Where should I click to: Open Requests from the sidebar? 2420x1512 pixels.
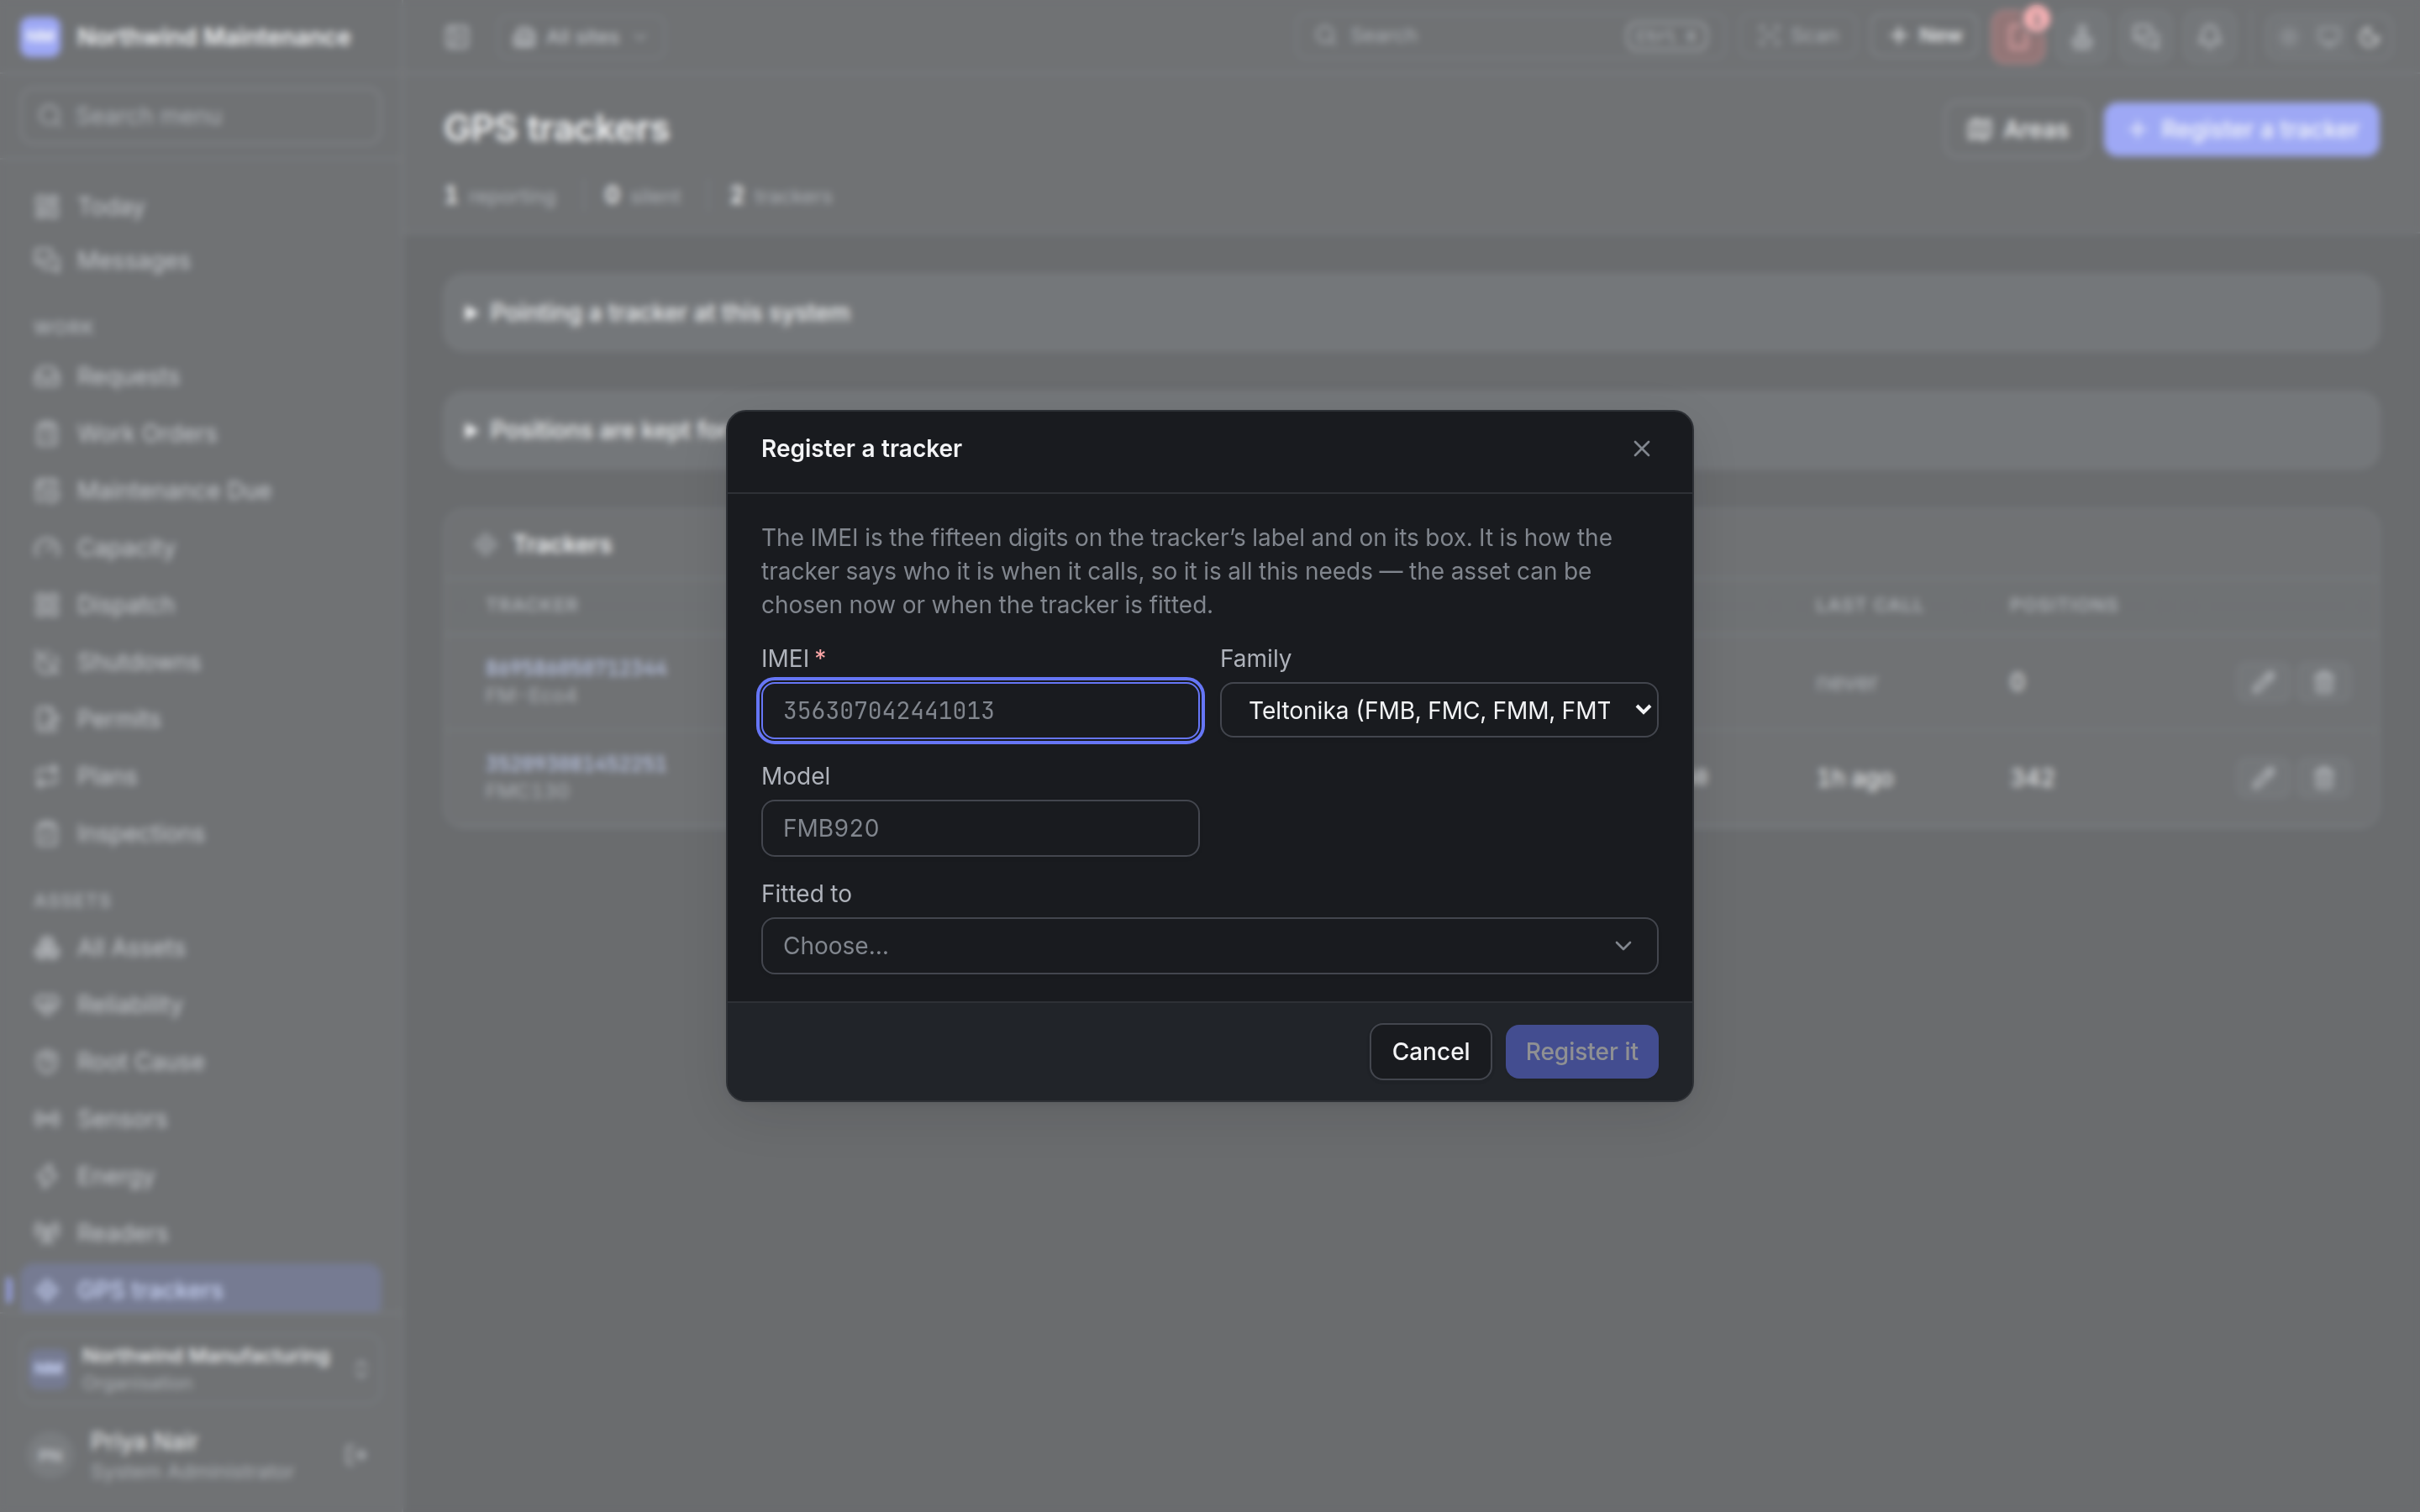pyautogui.click(x=200, y=377)
